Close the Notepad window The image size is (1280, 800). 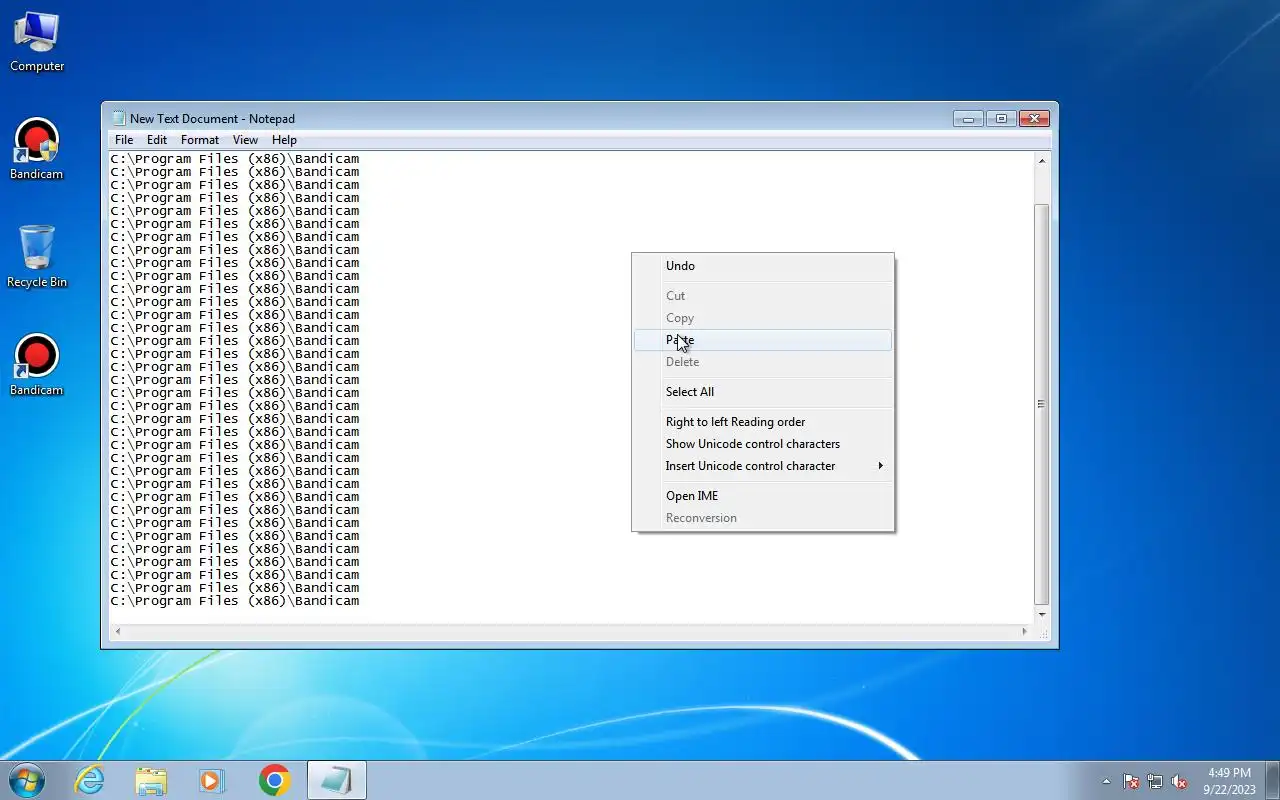[1035, 118]
